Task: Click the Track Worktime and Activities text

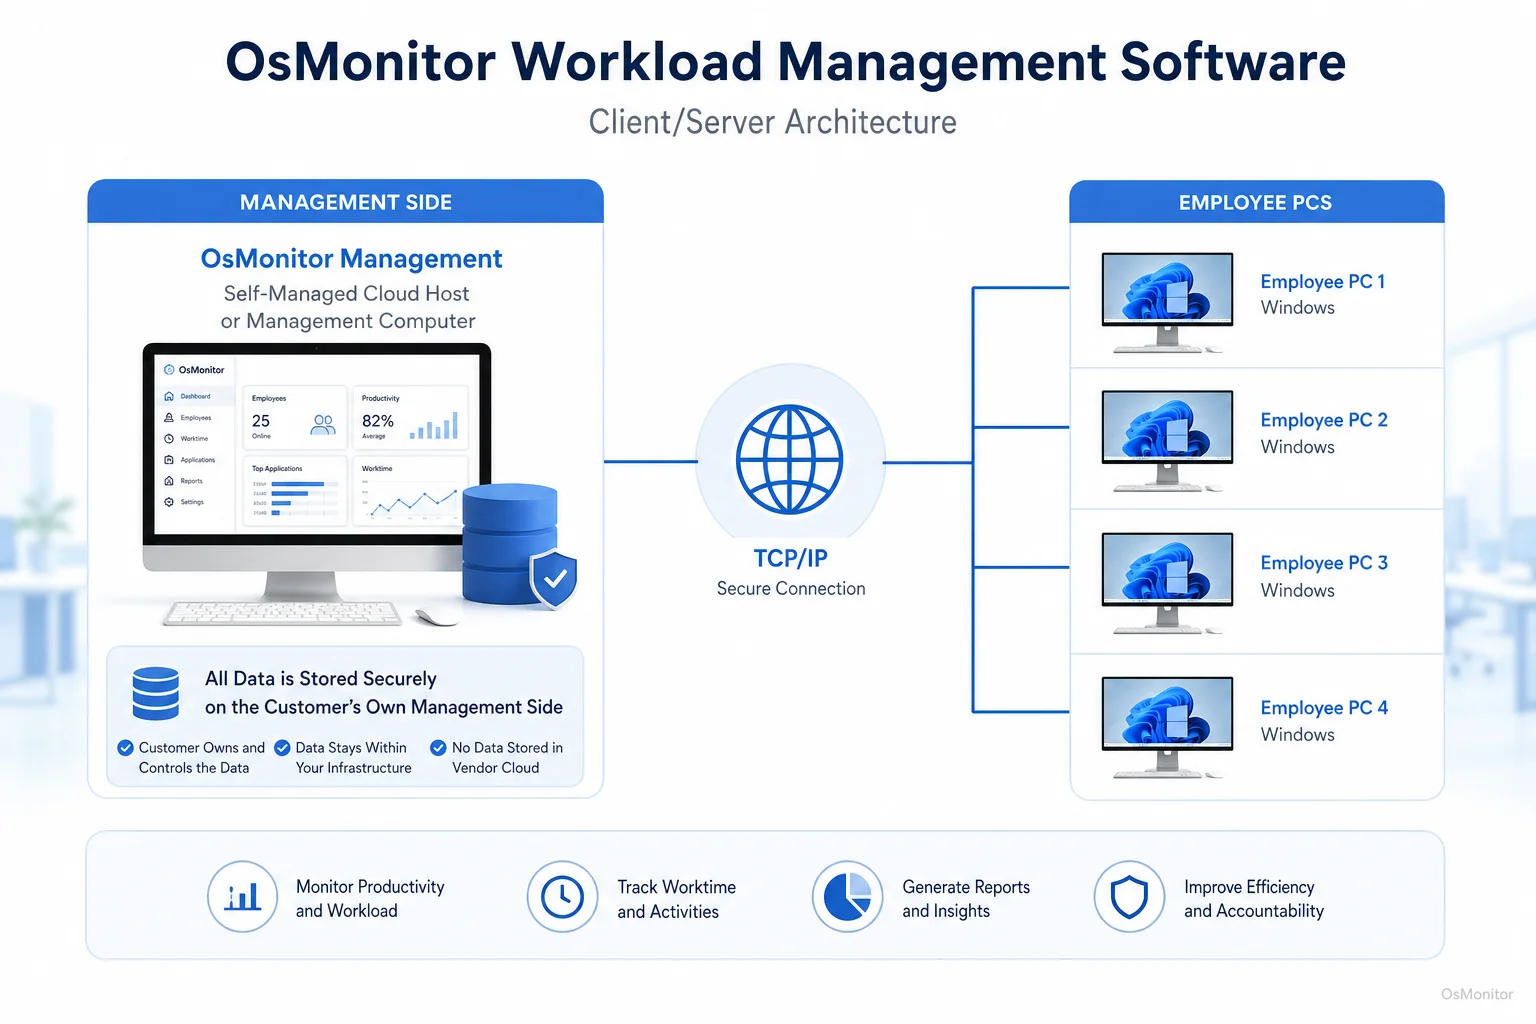Action: point(676,899)
